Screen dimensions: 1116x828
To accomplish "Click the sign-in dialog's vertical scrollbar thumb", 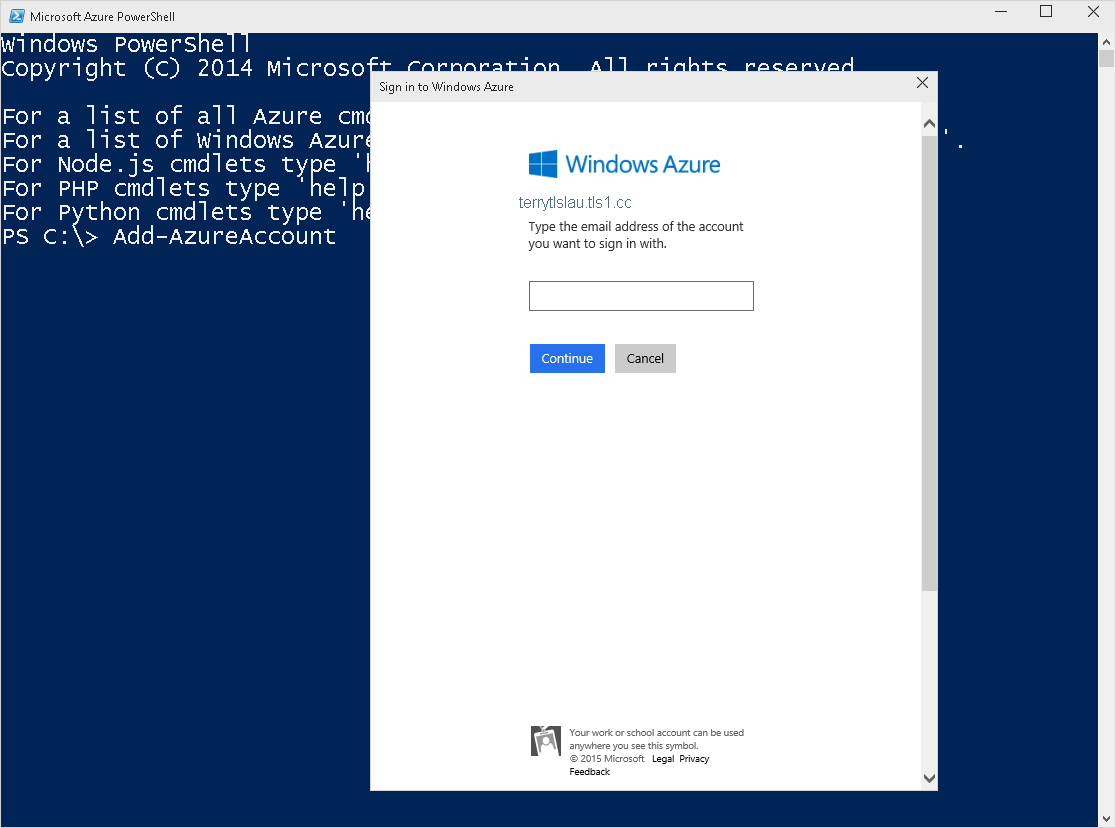I will [x=929, y=363].
